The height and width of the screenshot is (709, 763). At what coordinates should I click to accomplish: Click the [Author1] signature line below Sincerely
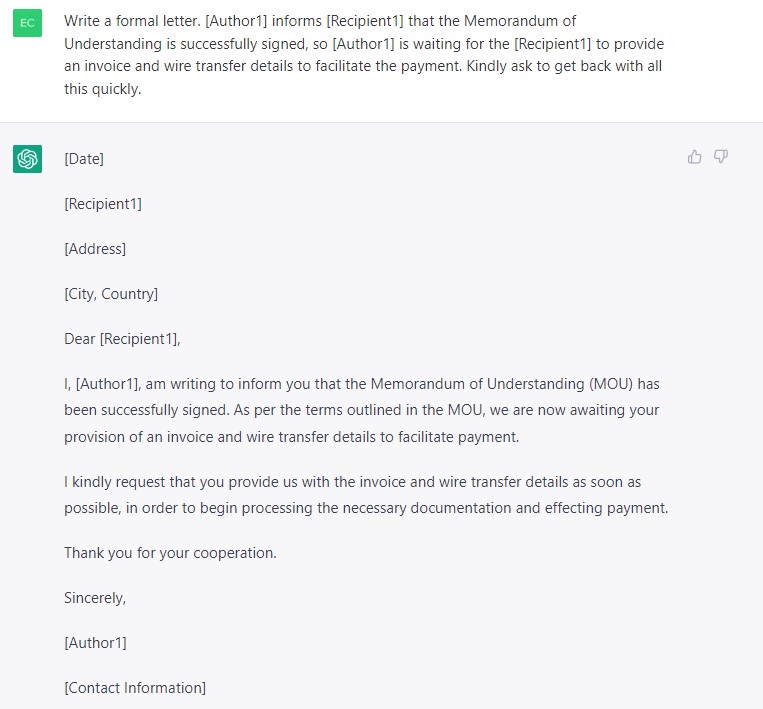tap(95, 643)
